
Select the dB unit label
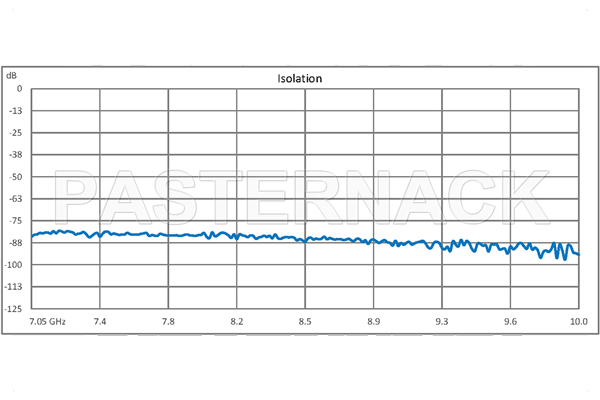click(11, 75)
